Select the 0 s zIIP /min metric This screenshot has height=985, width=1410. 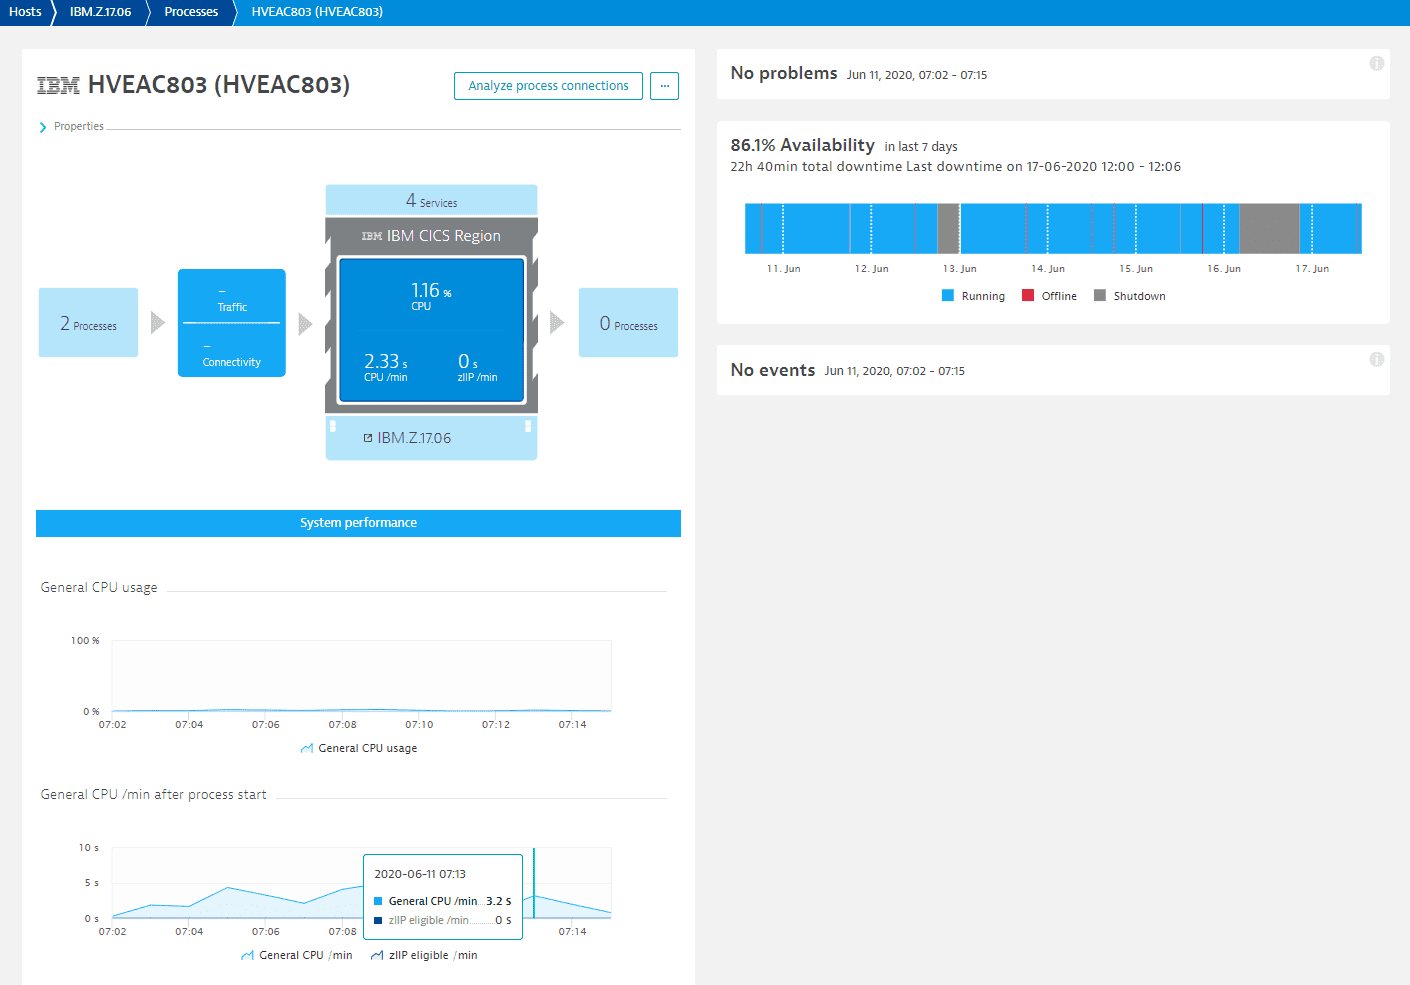(x=477, y=367)
